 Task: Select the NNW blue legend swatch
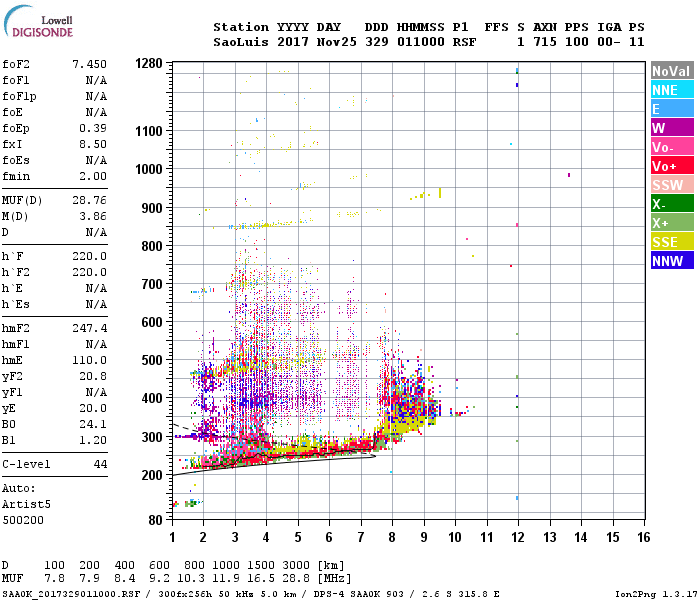[672, 261]
